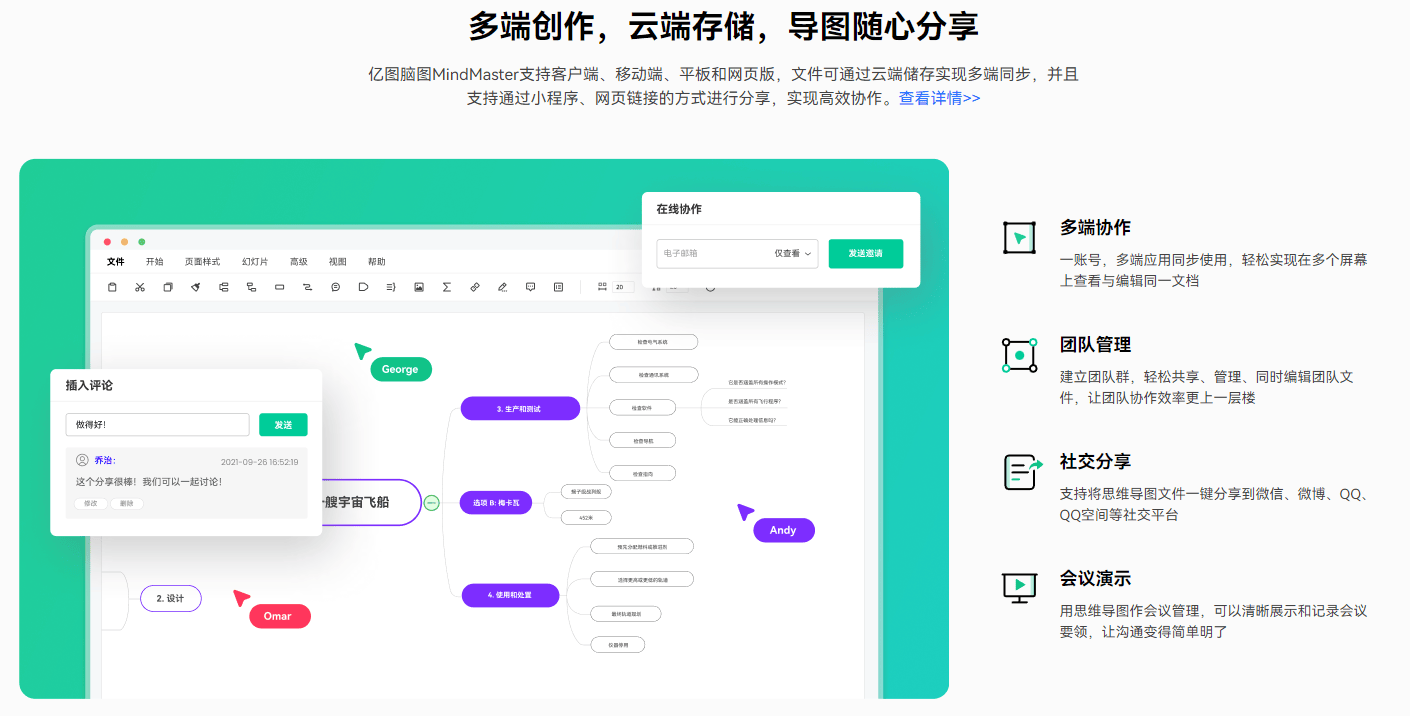Open the 开始 menu

(154, 261)
